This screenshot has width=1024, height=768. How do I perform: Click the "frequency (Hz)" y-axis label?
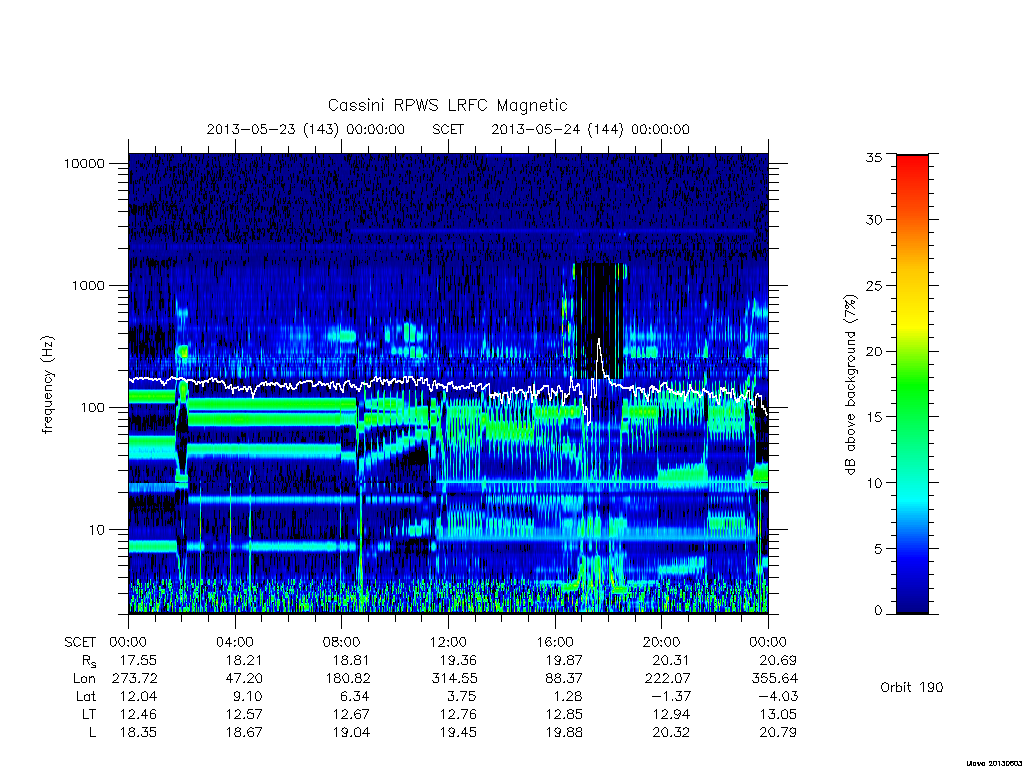pyautogui.click(x=47, y=385)
